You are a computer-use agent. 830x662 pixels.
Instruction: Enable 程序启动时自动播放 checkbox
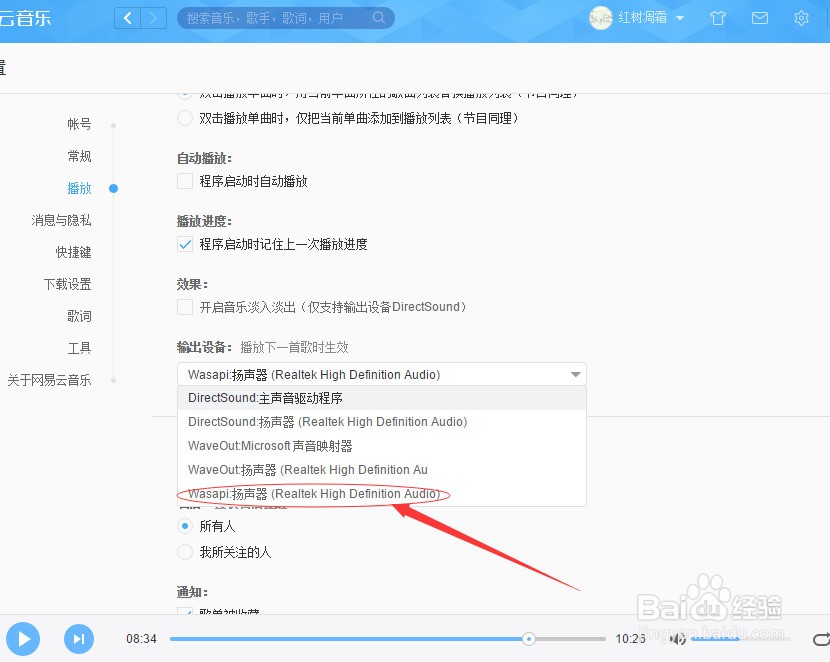tap(185, 181)
